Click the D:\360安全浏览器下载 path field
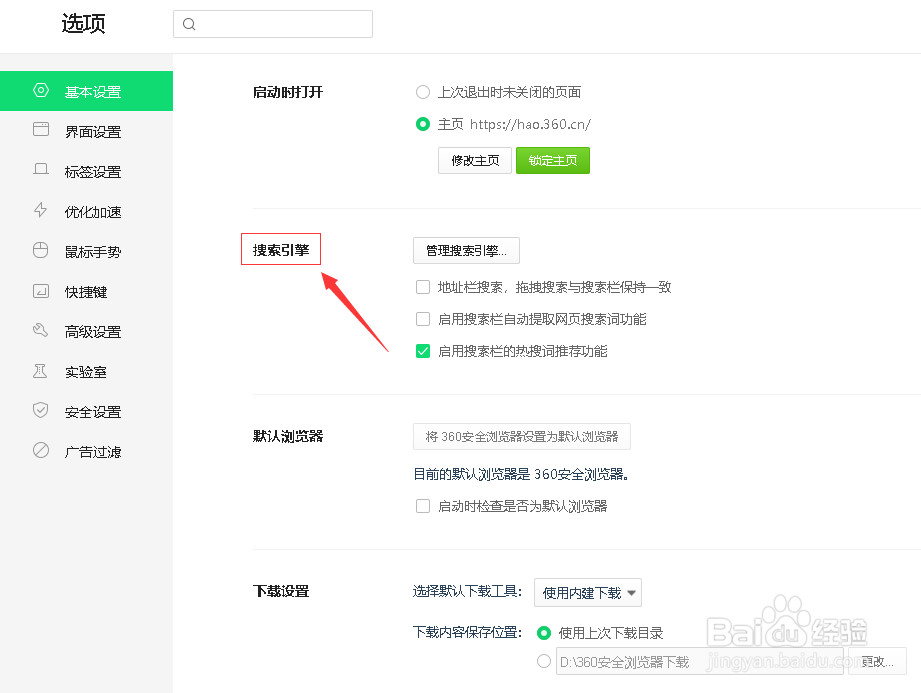 click(700, 662)
